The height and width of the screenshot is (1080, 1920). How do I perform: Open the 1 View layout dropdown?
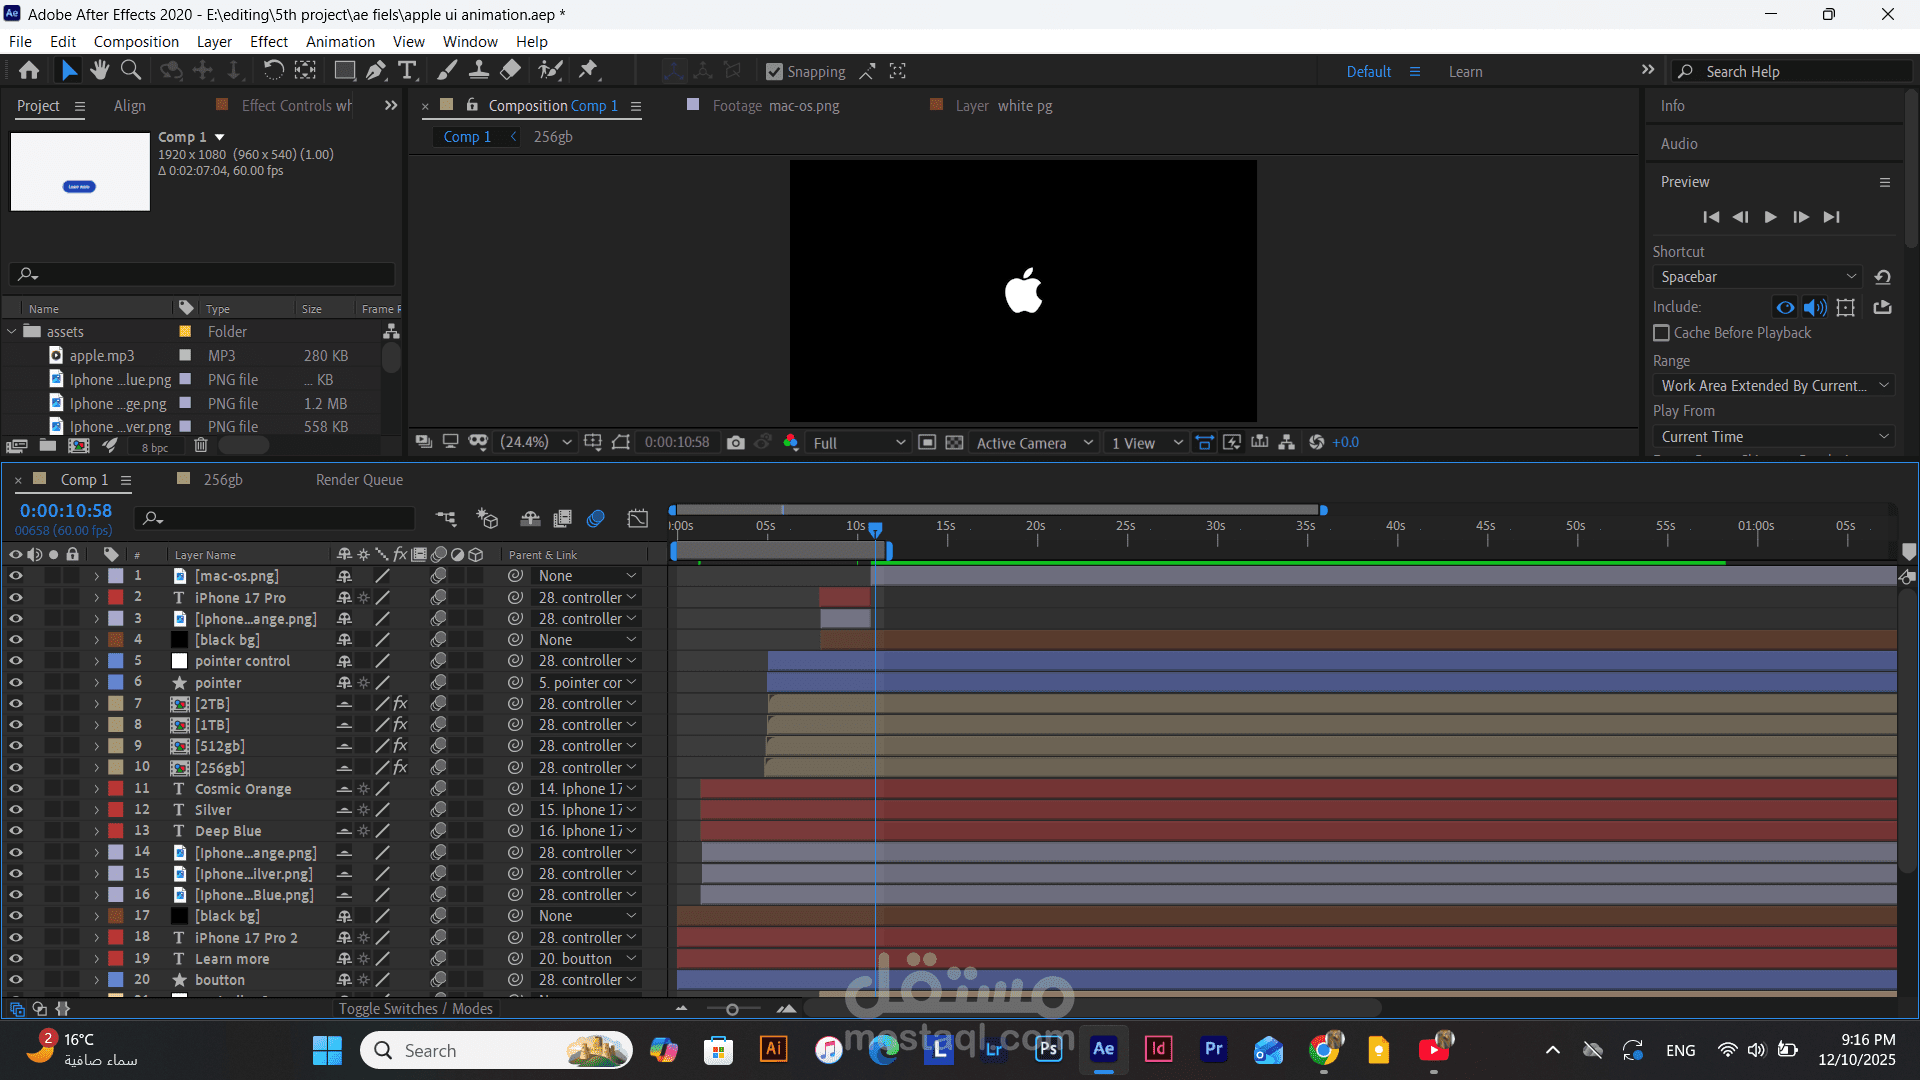pyautogui.click(x=1147, y=443)
